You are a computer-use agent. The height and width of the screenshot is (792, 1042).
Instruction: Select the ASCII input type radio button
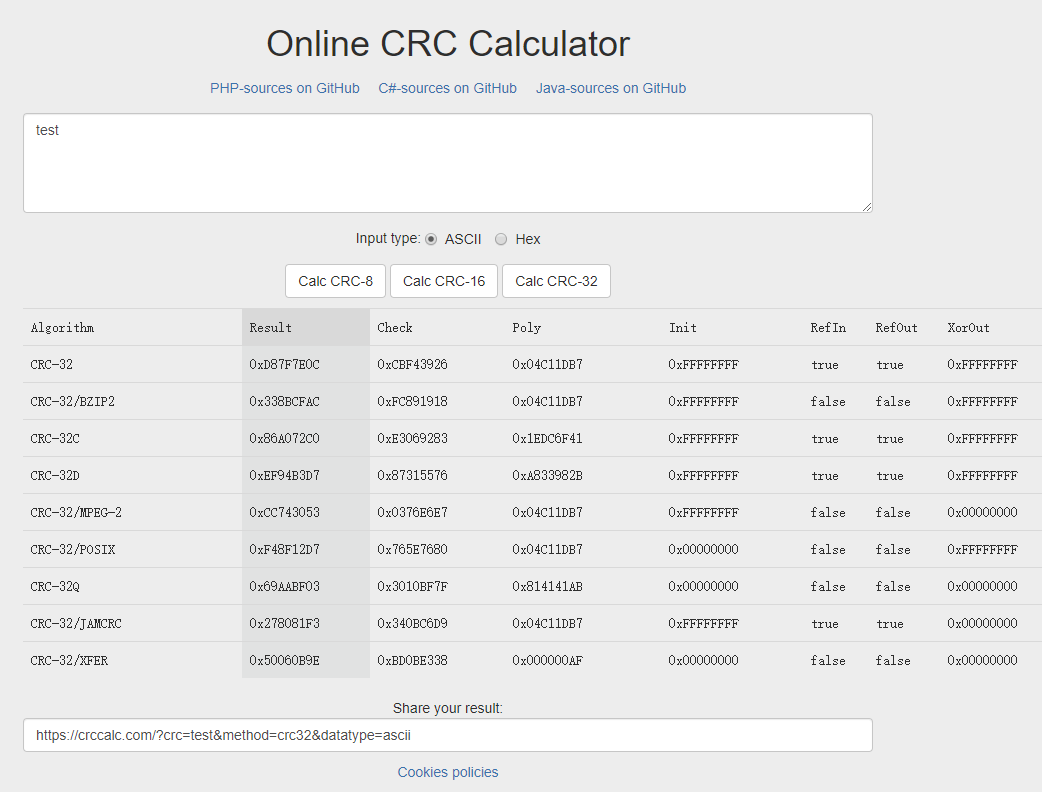click(431, 239)
